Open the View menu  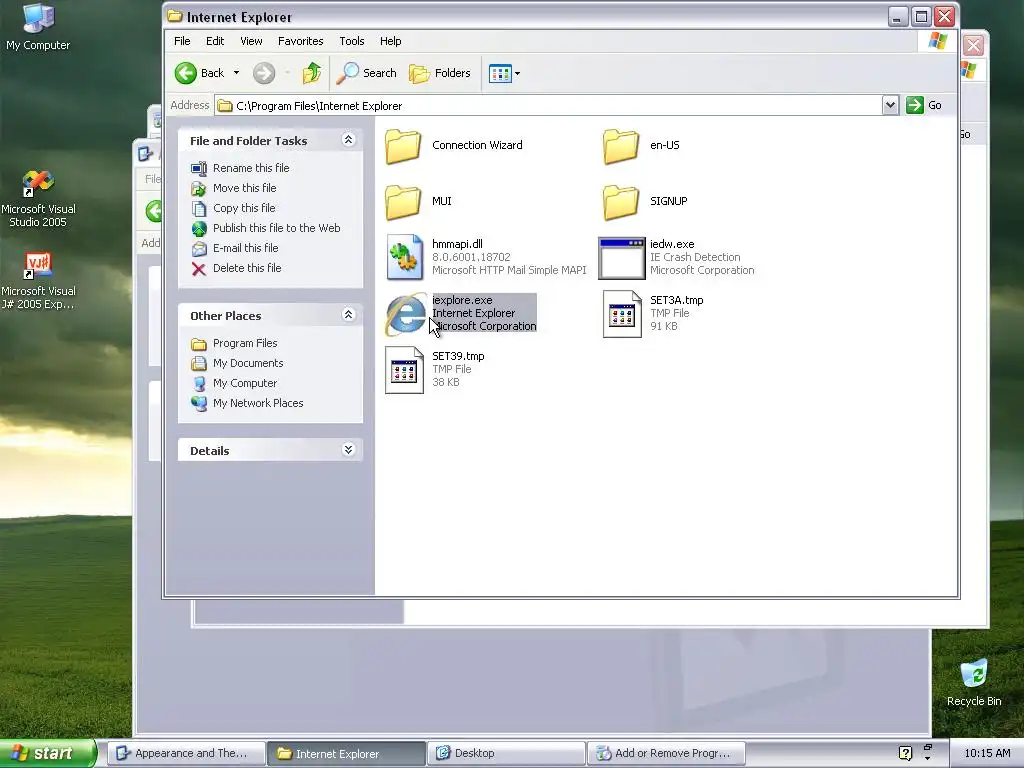251,41
